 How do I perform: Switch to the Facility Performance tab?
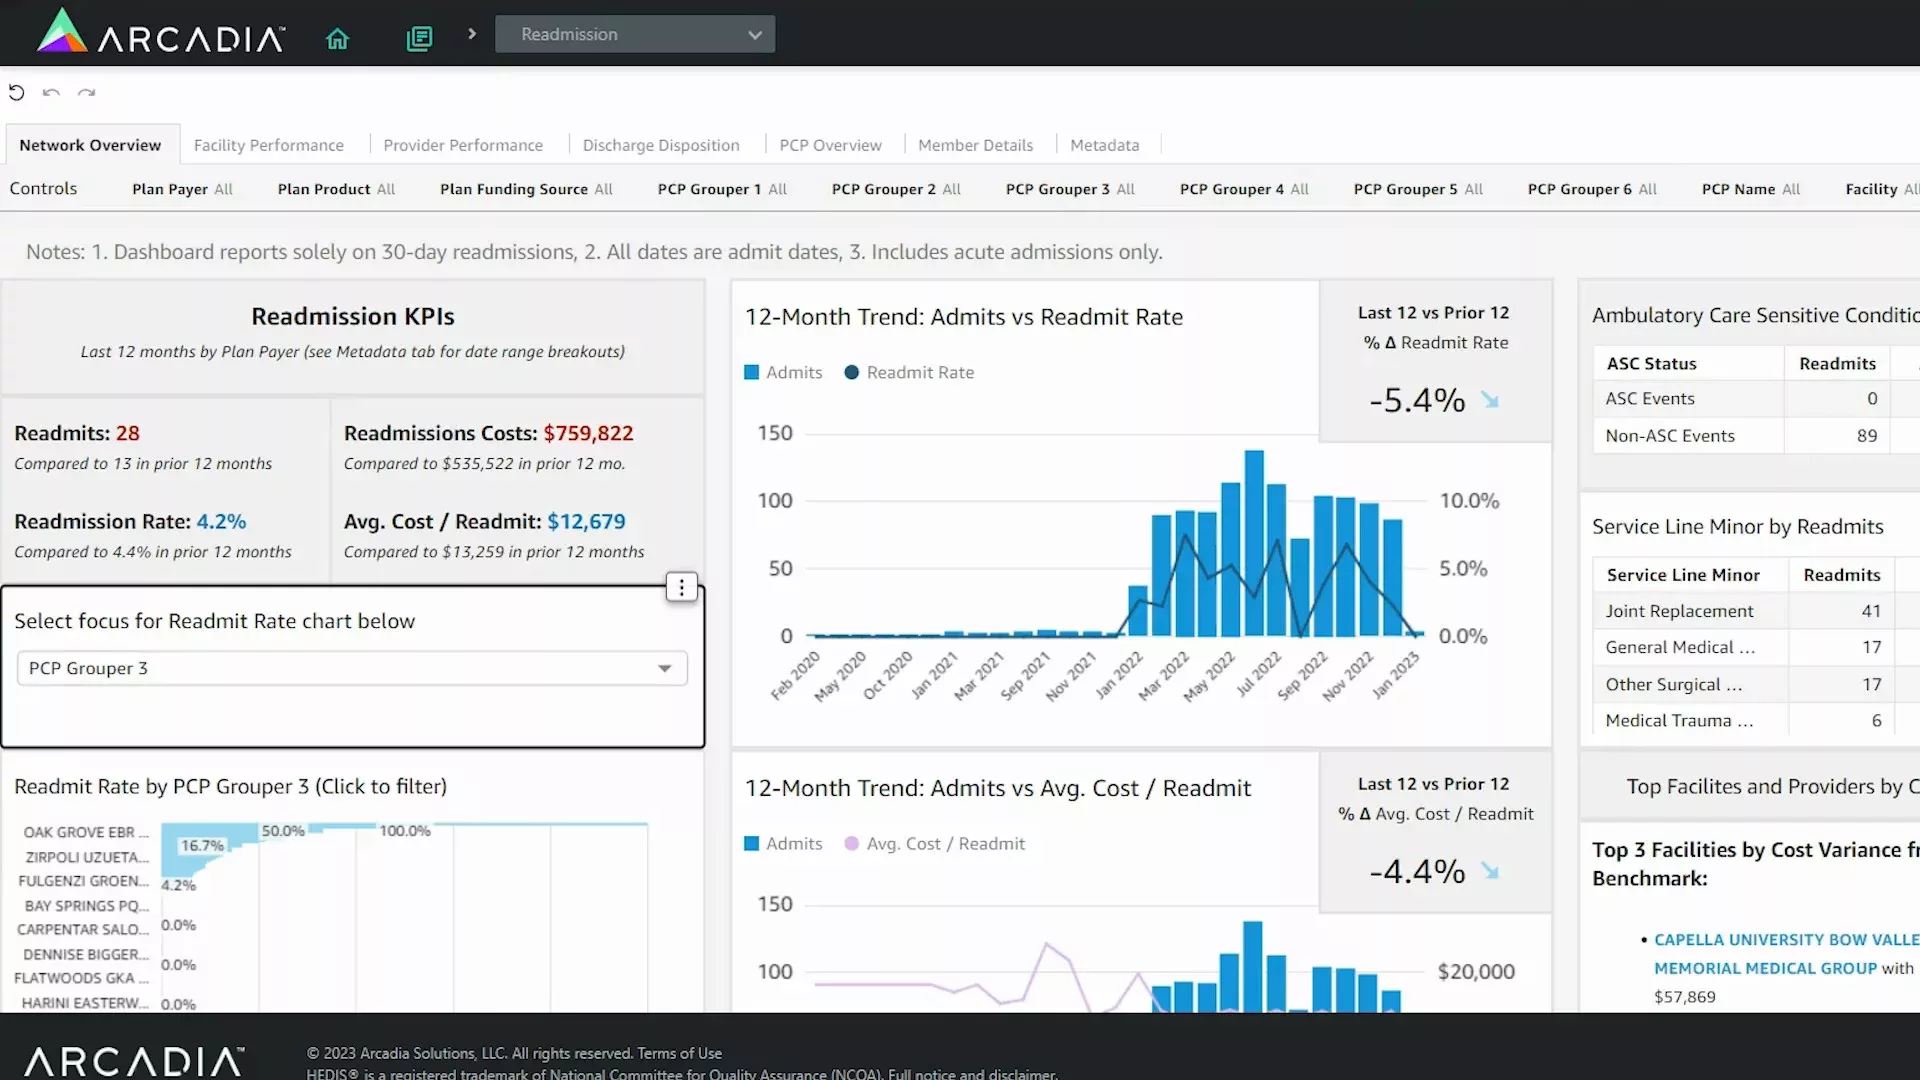[x=268, y=145]
